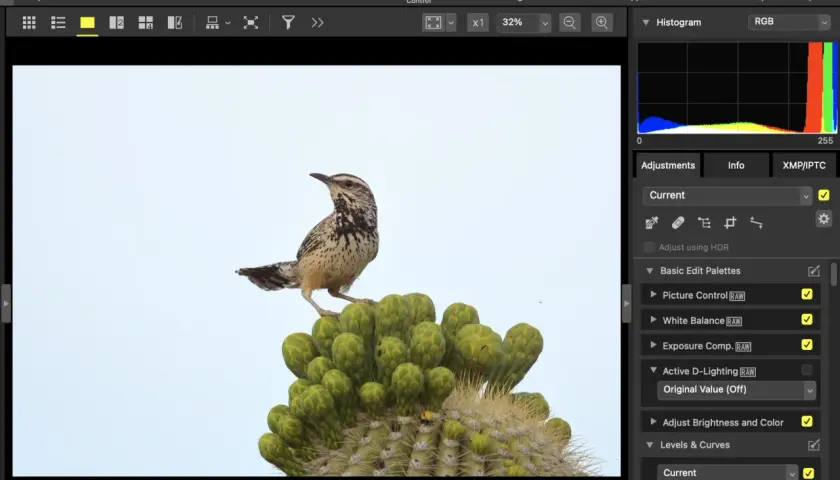This screenshot has width=840, height=480.
Task: Toggle the White Balance checkbox
Action: tap(807, 319)
